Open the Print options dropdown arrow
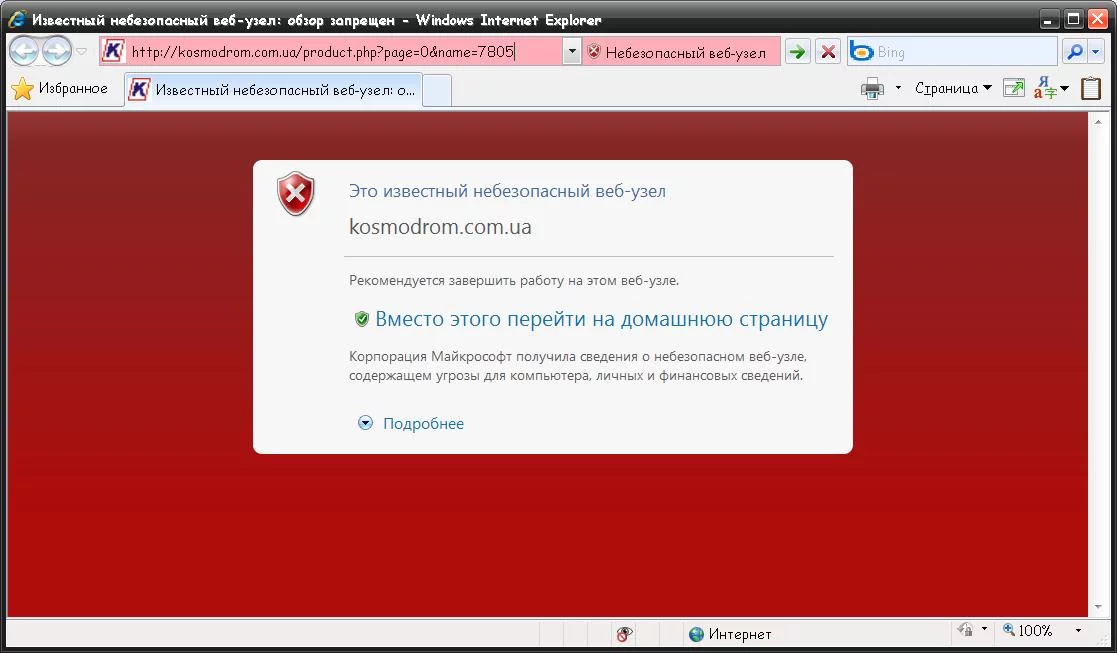The image size is (1117, 653). pyautogui.click(x=898, y=88)
